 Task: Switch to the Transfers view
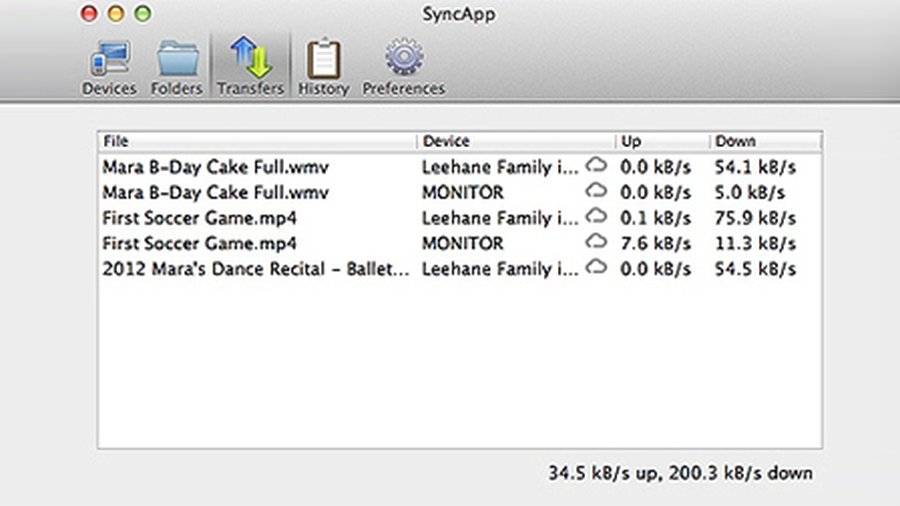pyautogui.click(x=250, y=66)
